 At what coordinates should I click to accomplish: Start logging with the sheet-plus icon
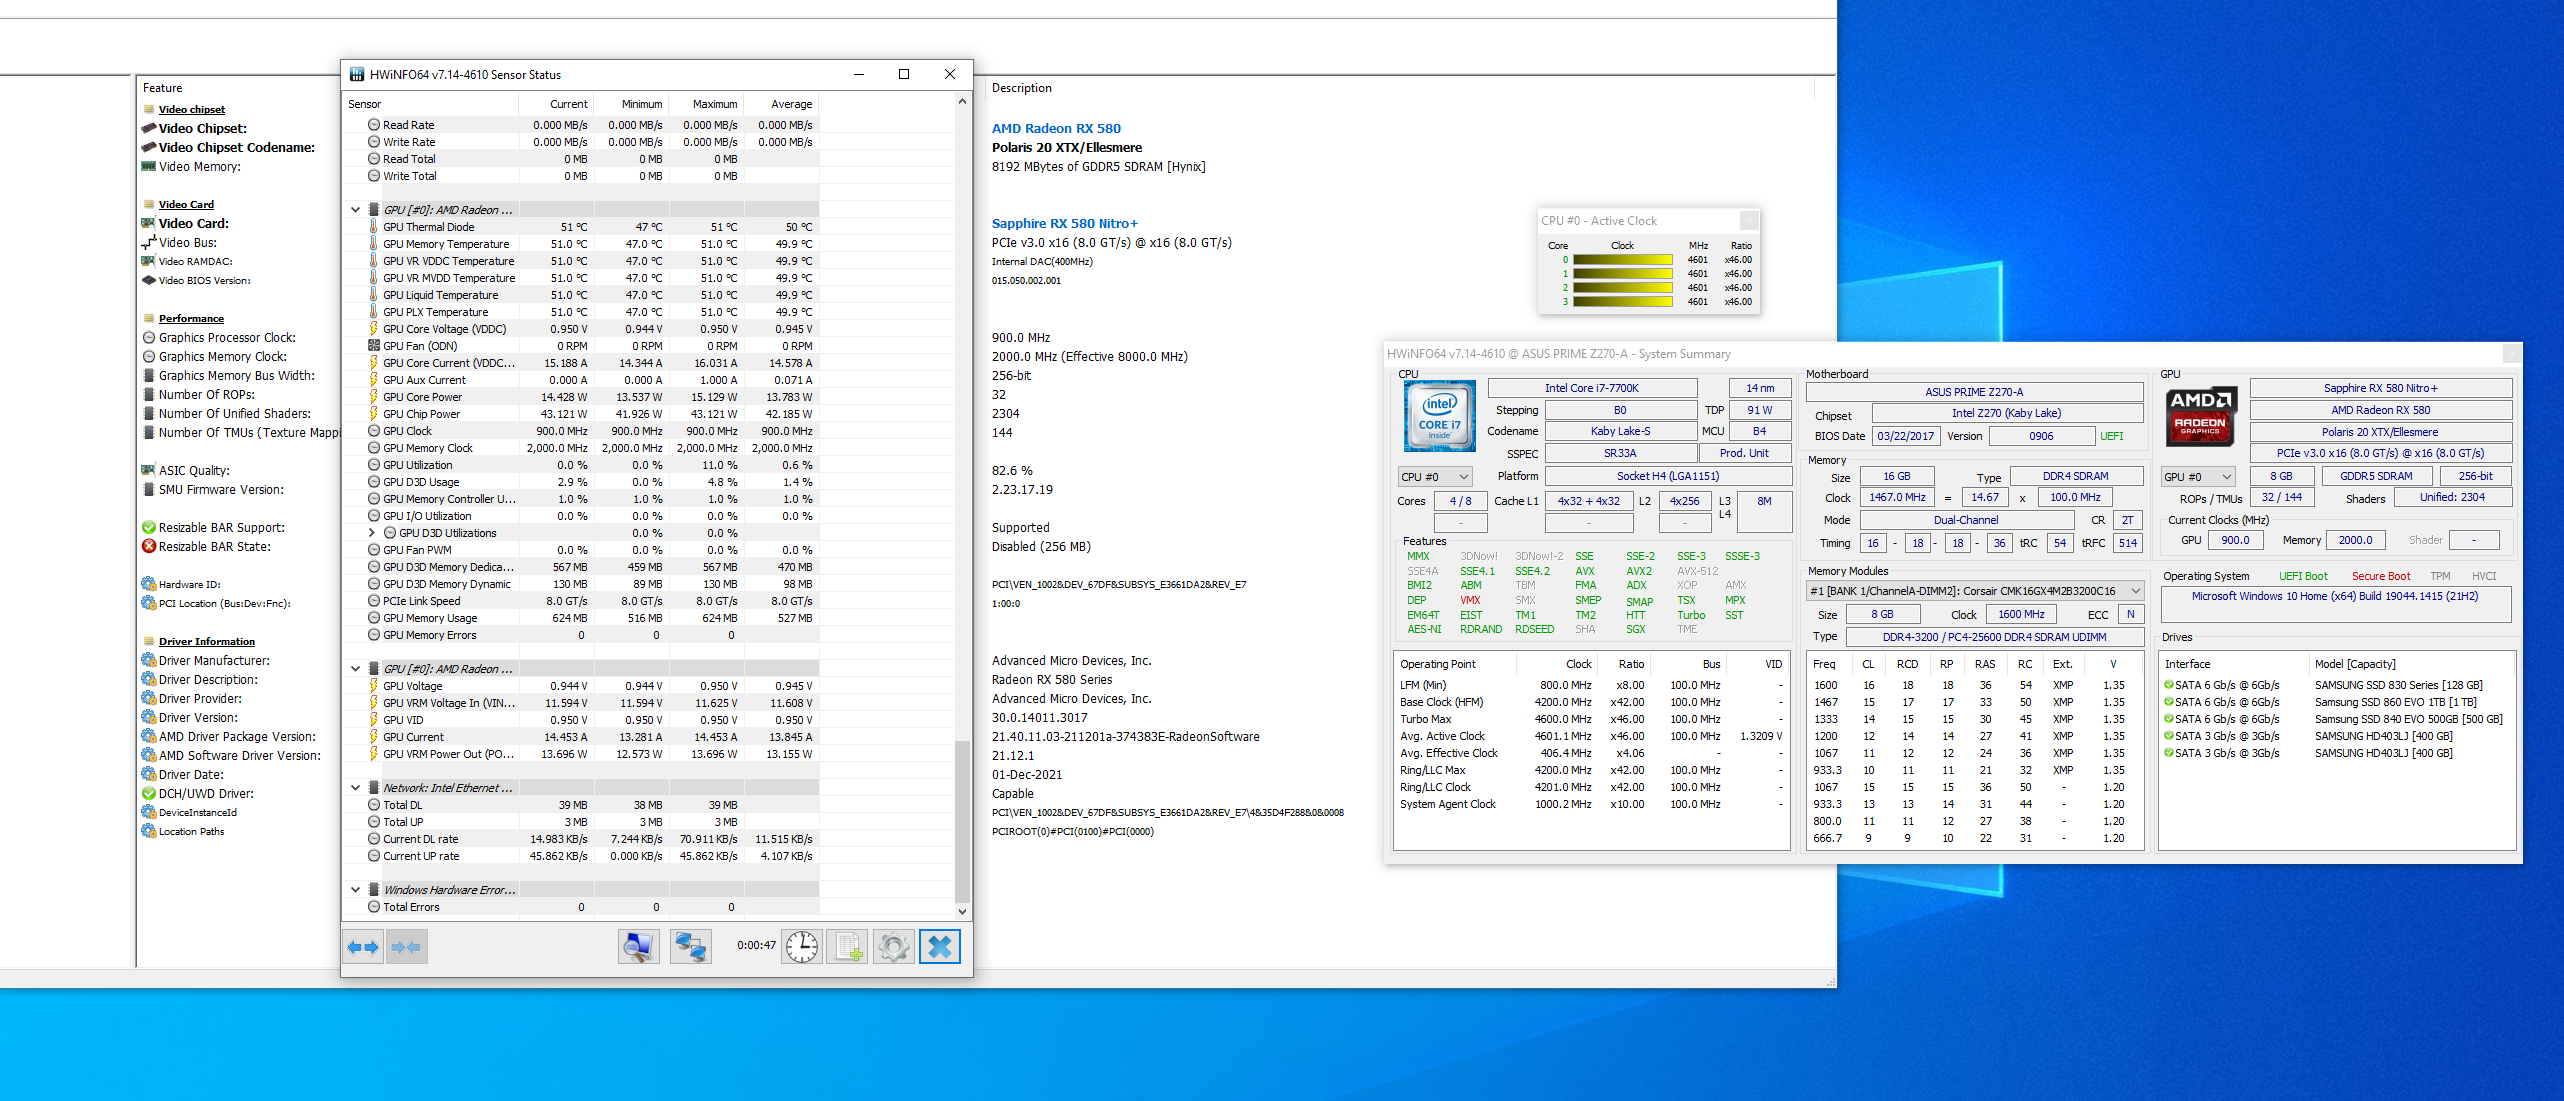[x=848, y=946]
